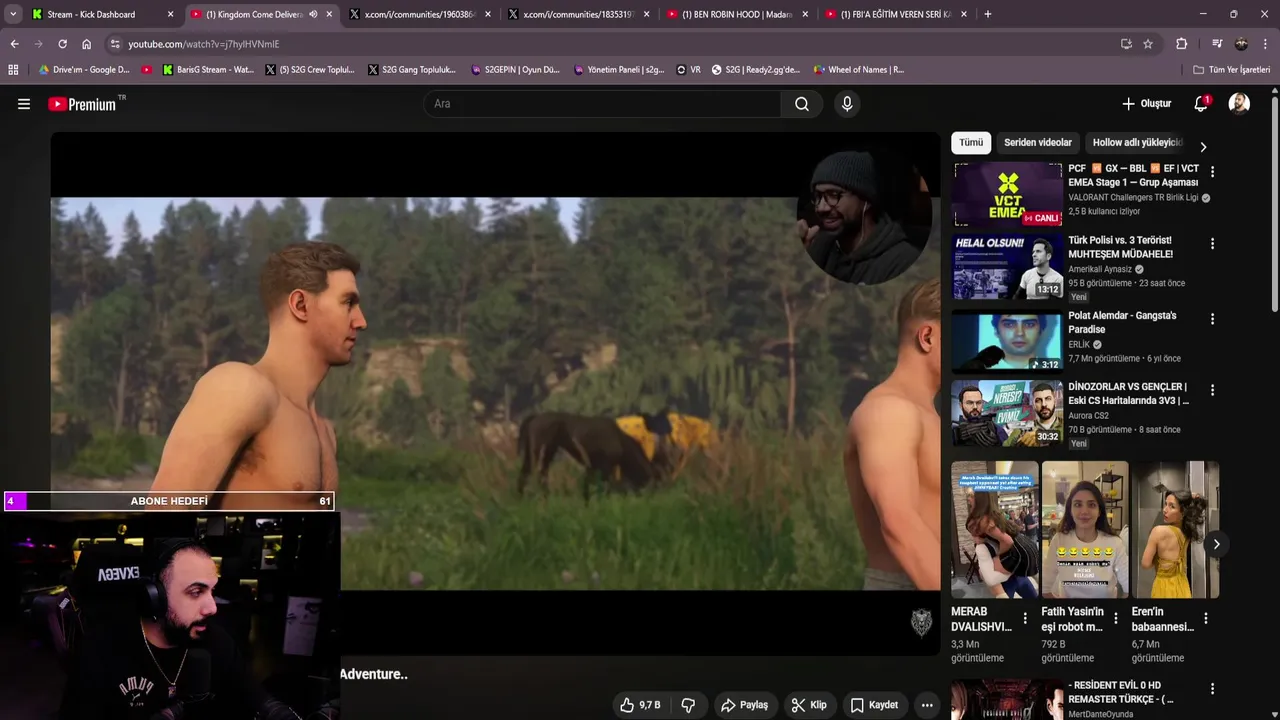Viewport: 1280px width, 720px height.
Task: Click the Paylaş share button
Action: tap(745, 705)
